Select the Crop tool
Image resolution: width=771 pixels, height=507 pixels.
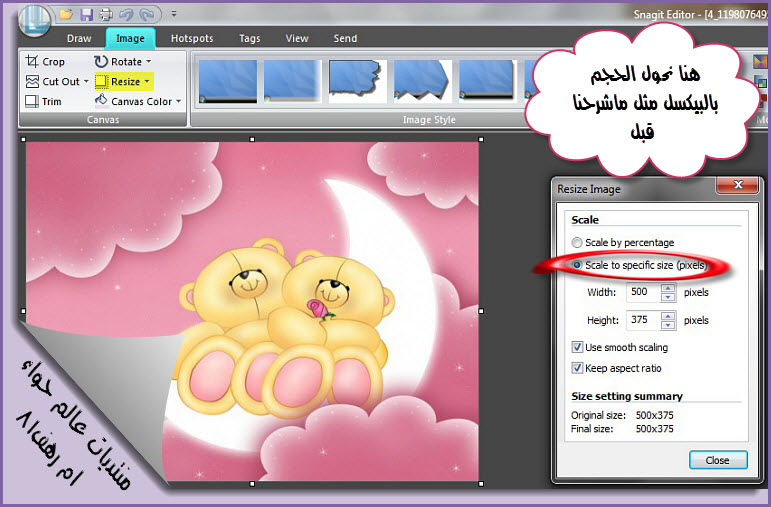[45, 62]
